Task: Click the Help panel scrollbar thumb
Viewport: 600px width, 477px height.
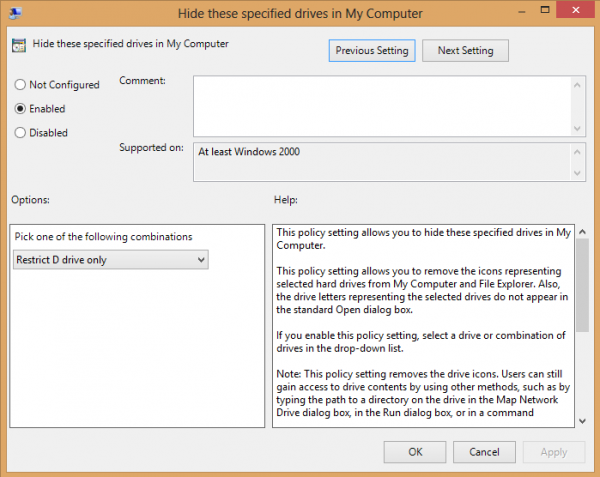Action: pyautogui.click(x=582, y=285)
